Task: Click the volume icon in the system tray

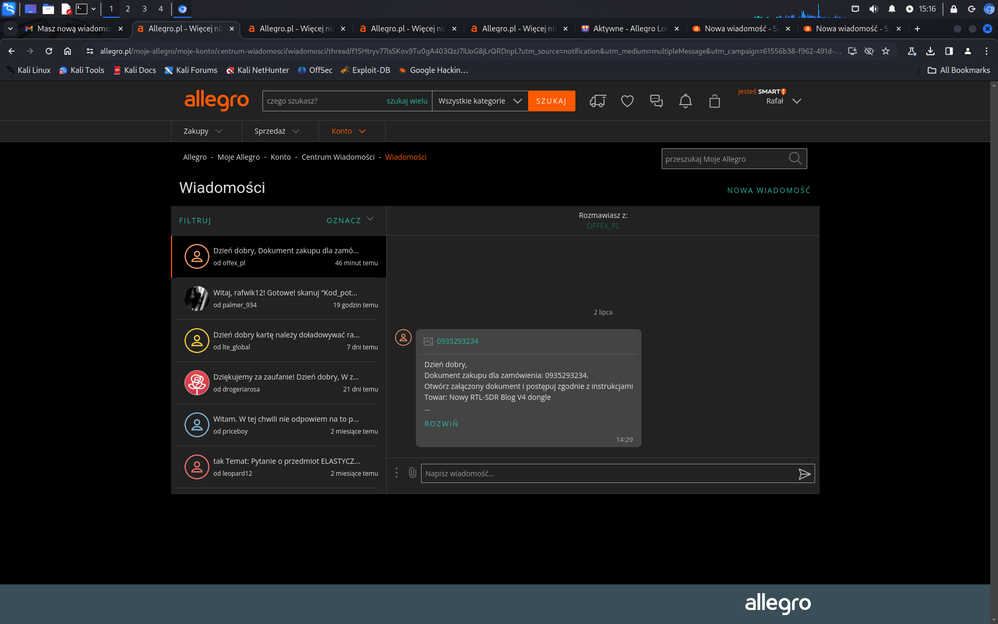Action: coord(873,9)
